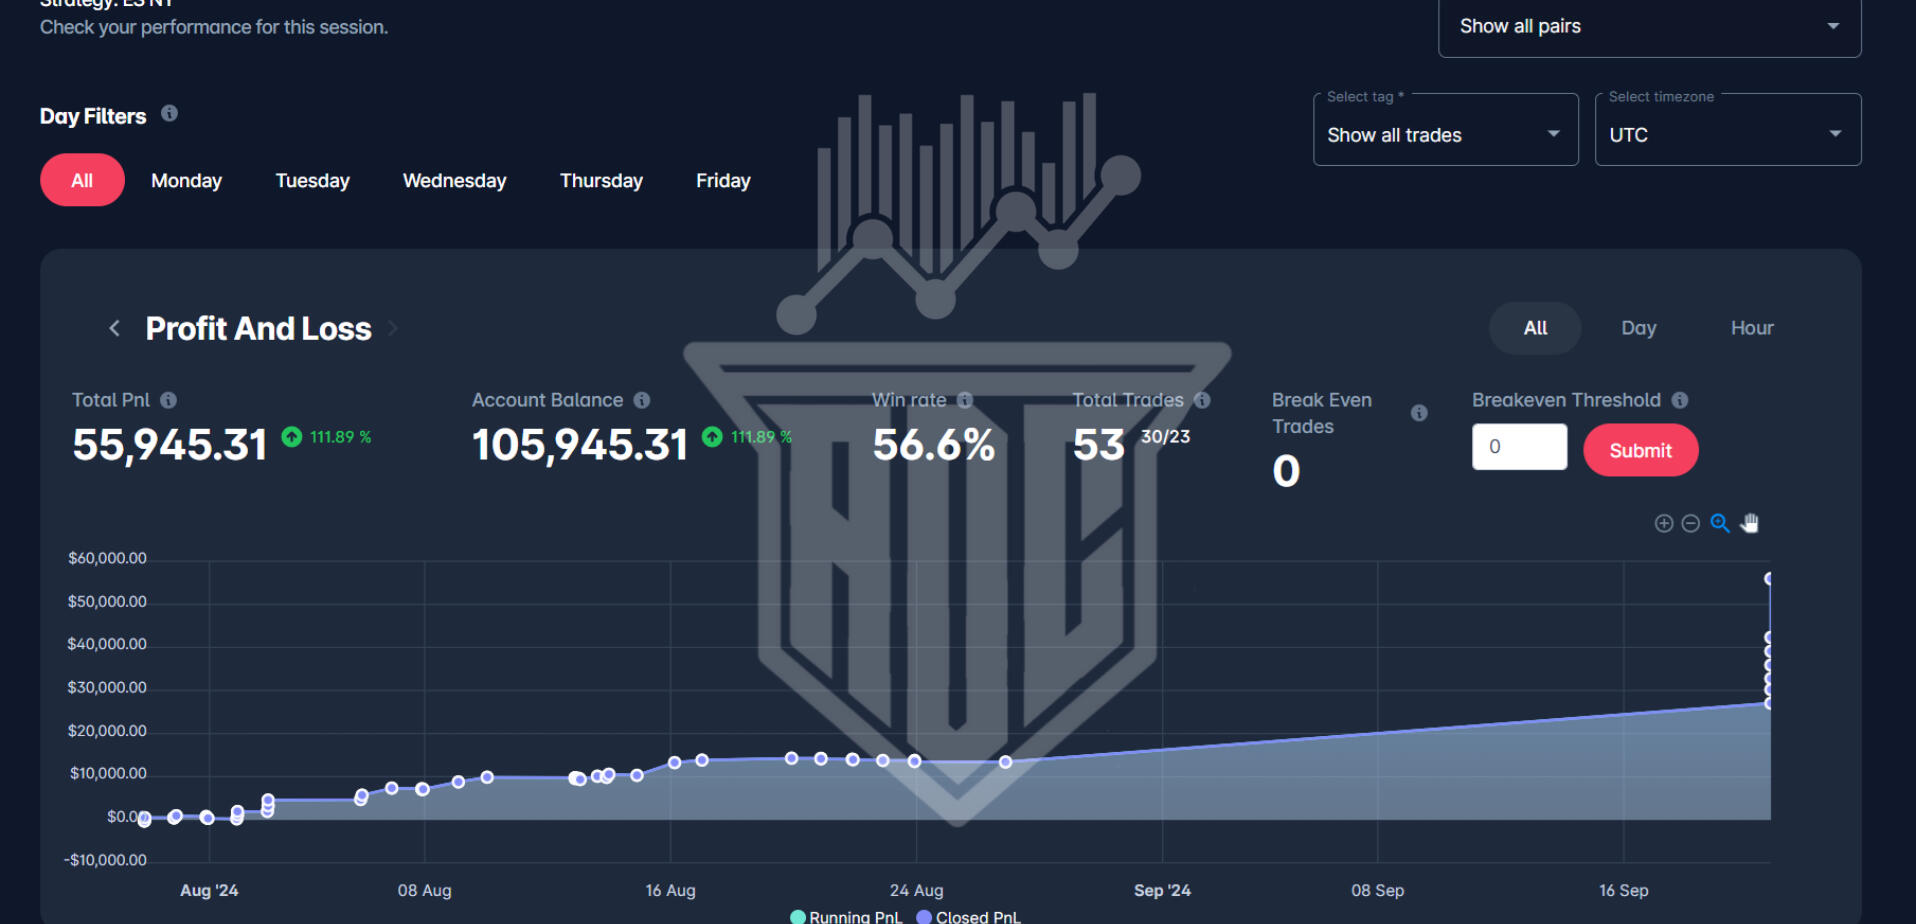
Task: Click the 16 Aug axis label
Action: coord(671,890)
